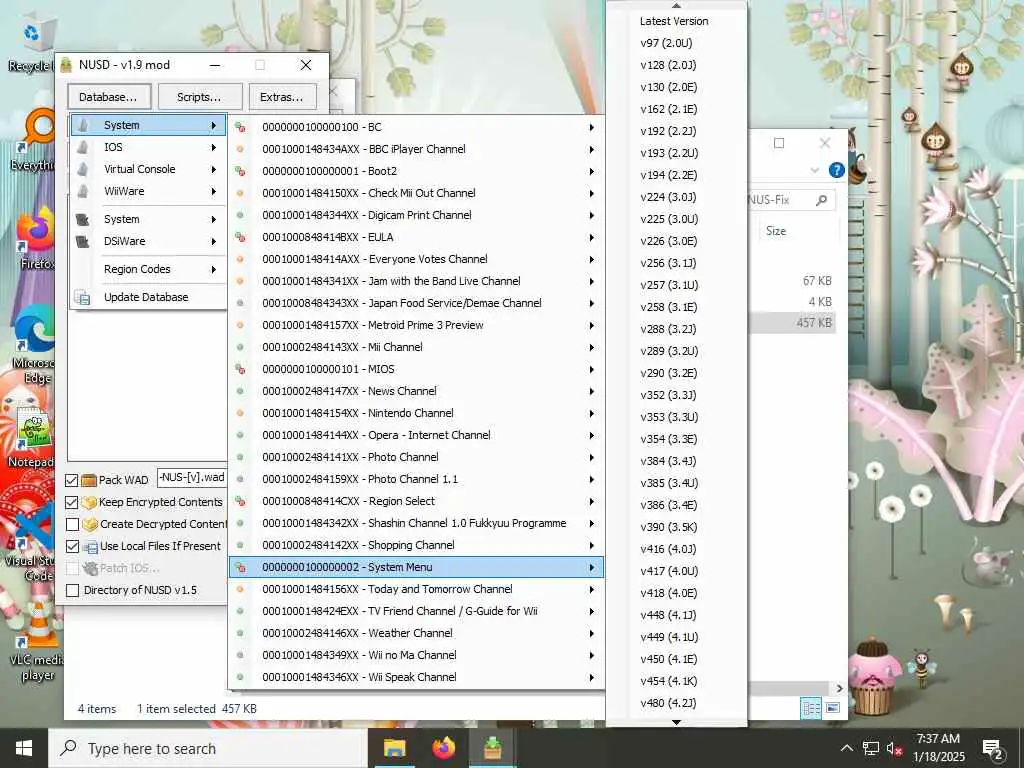Click the Pack WAD box icon
1024x768 pixels.
pyautogui.click(x=89, y=480)
